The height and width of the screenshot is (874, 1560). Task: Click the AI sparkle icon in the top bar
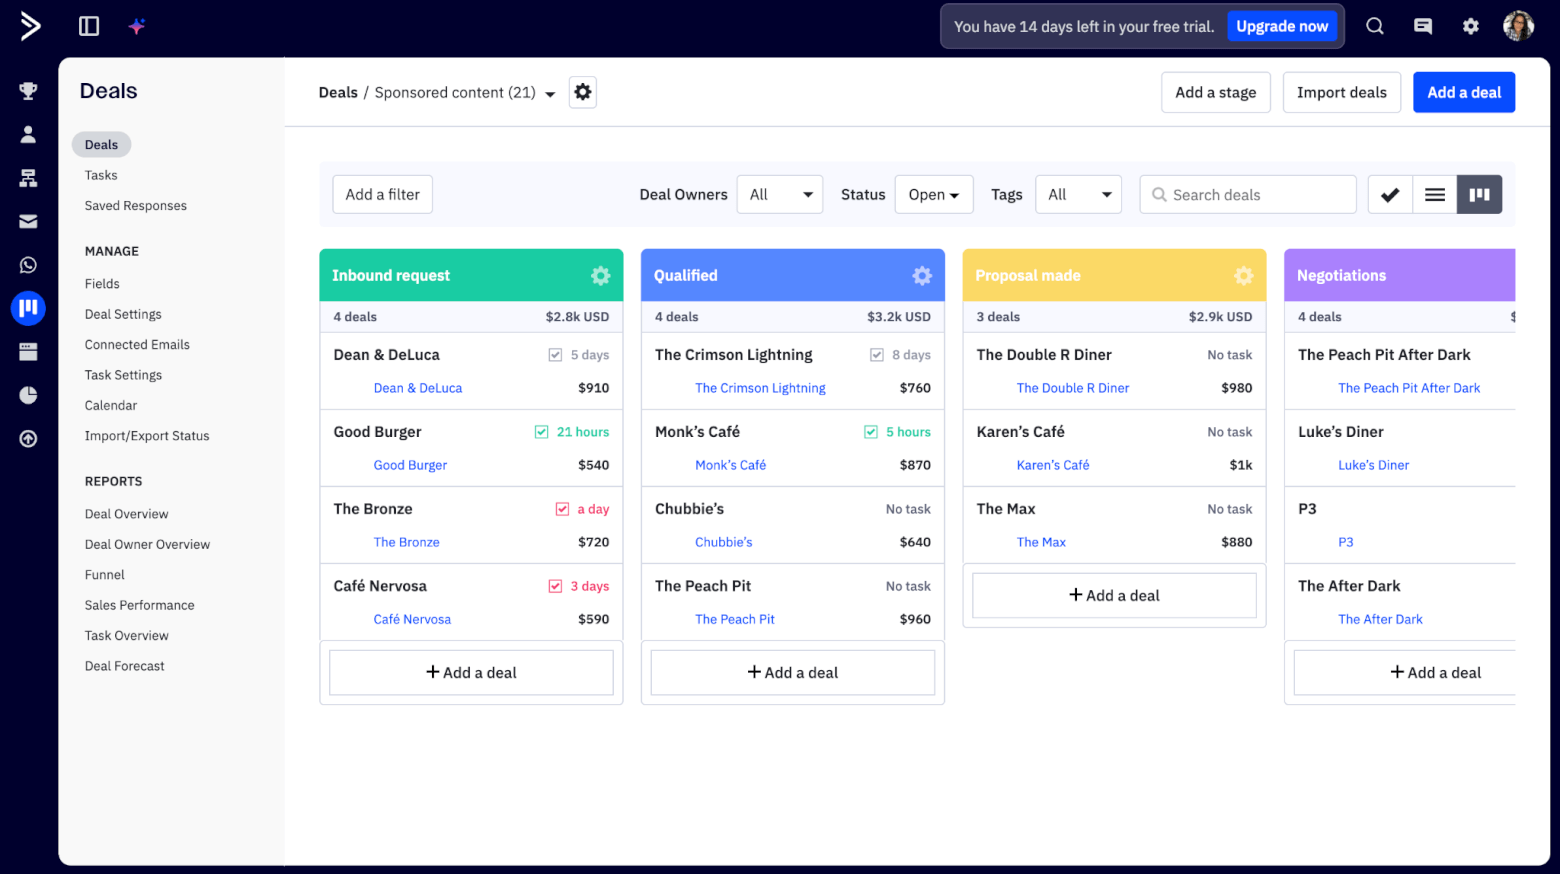click(136, 26)
